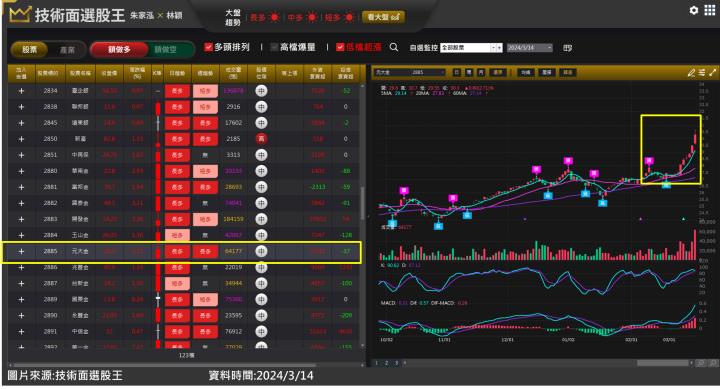The width and height of the screenshot is (720, 389).
Task: Toggle the 高檔爆量 checkbox
Action: (x=274, y=47)
